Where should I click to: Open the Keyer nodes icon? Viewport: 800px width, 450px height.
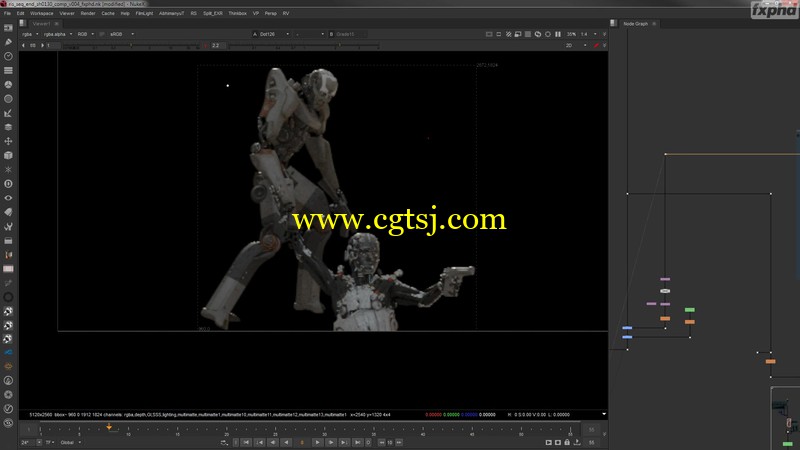point(8,113)
